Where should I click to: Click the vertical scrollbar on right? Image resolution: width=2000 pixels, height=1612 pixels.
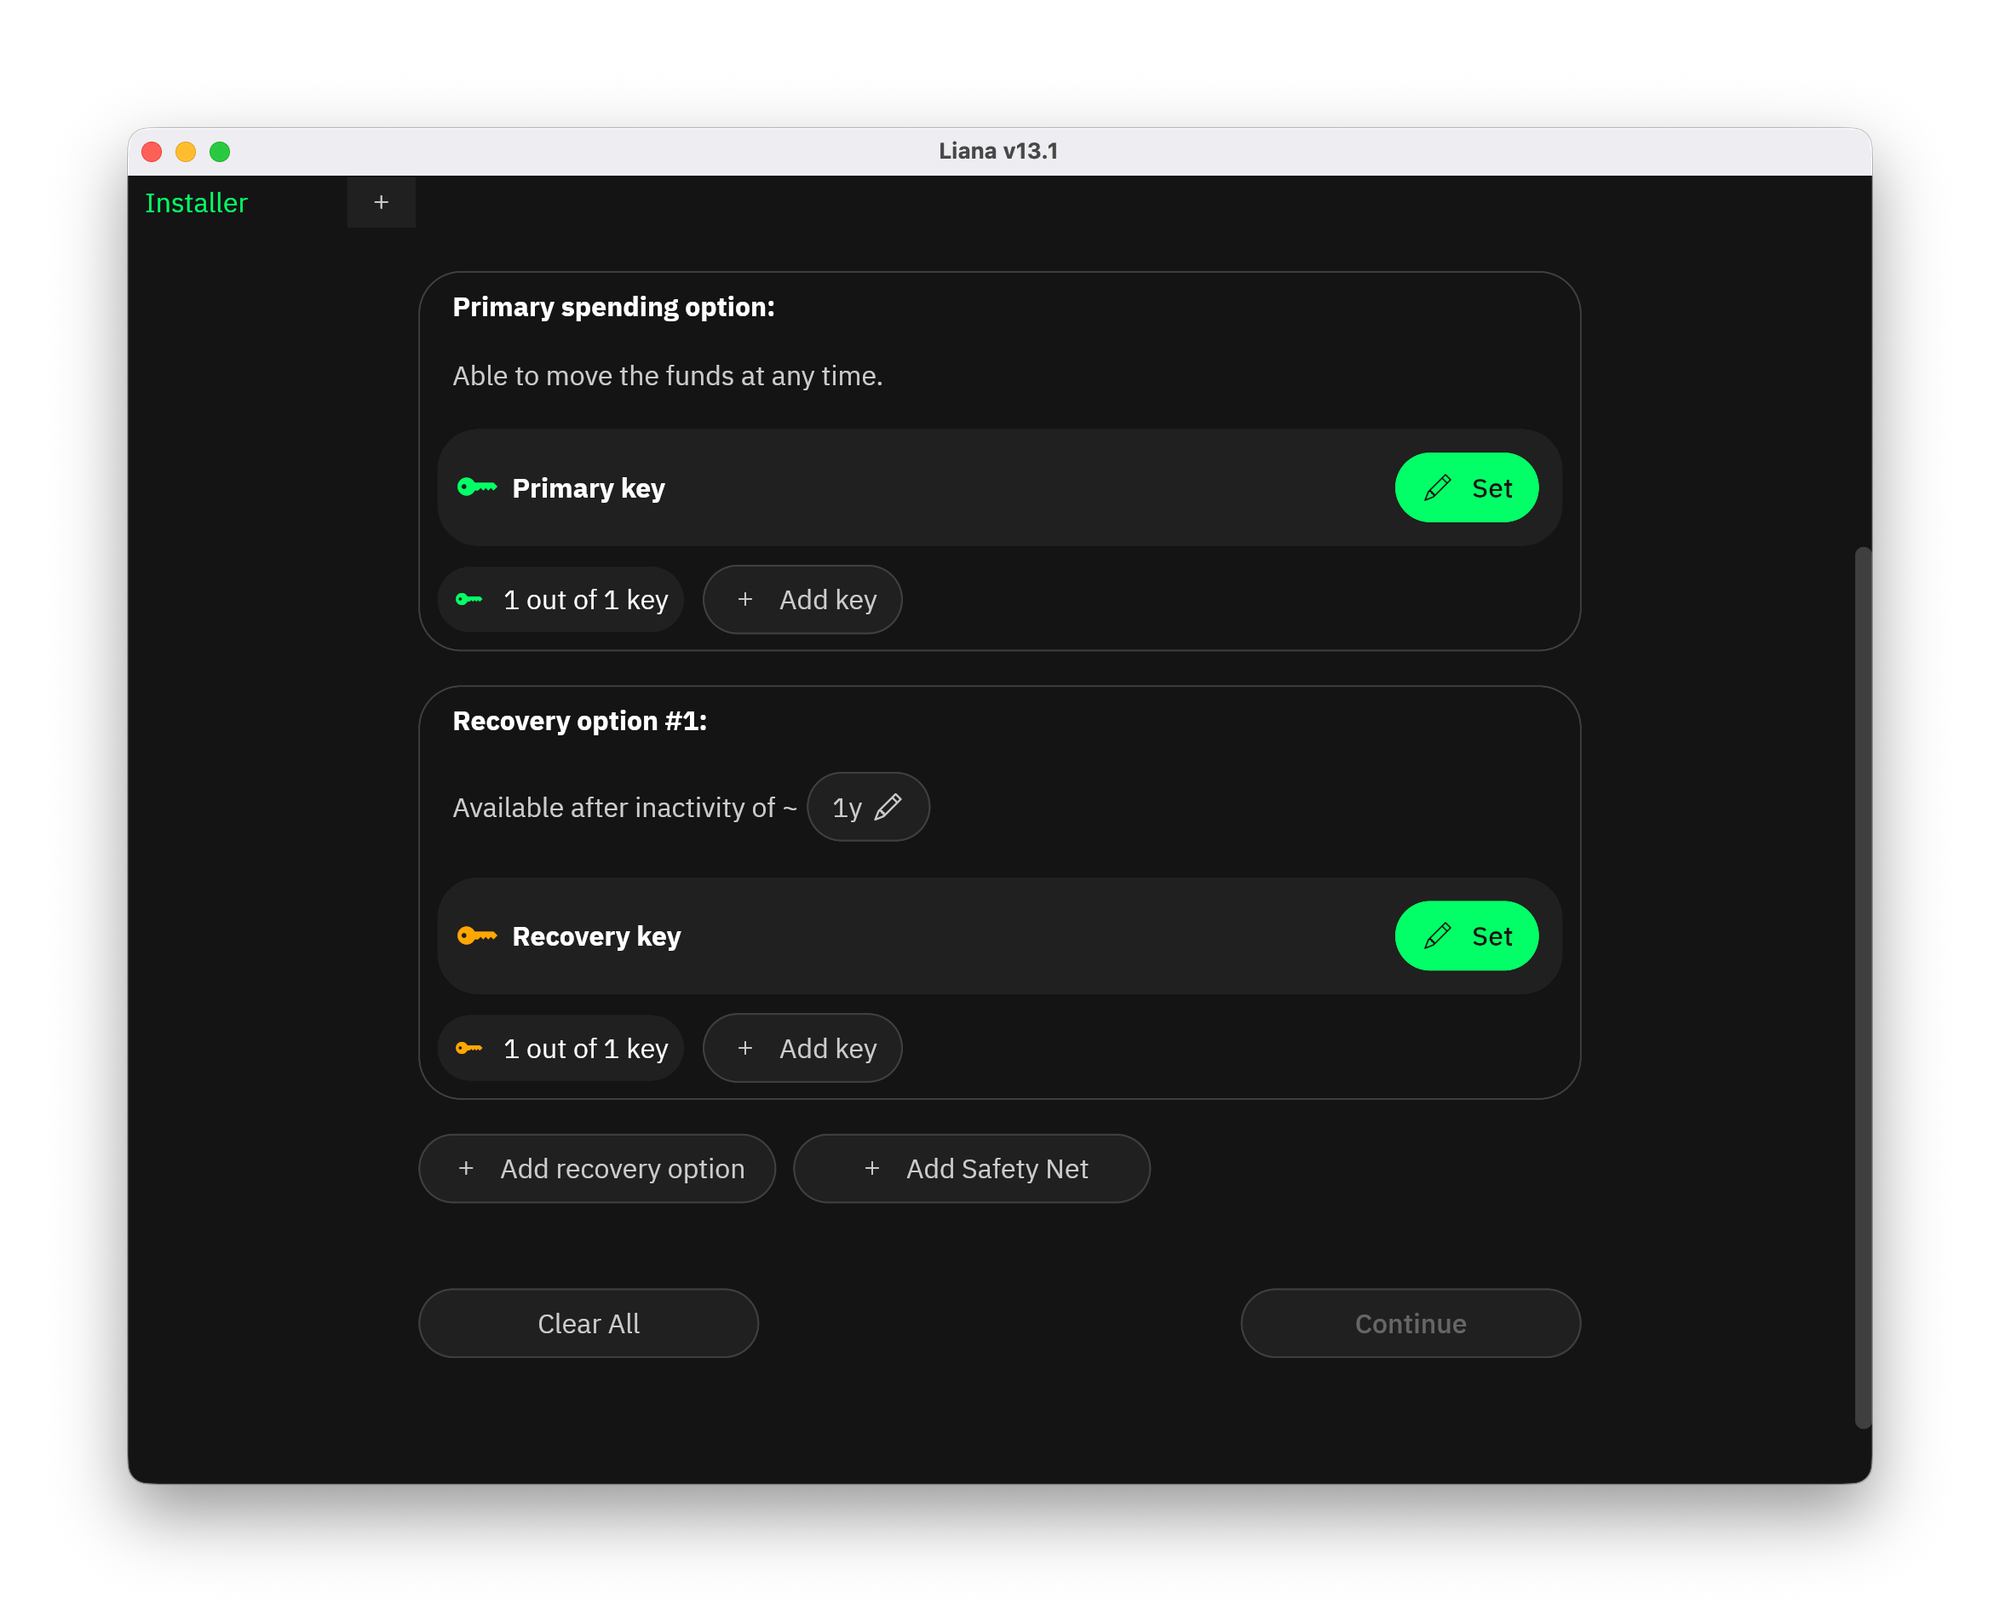coord(1862,986)
